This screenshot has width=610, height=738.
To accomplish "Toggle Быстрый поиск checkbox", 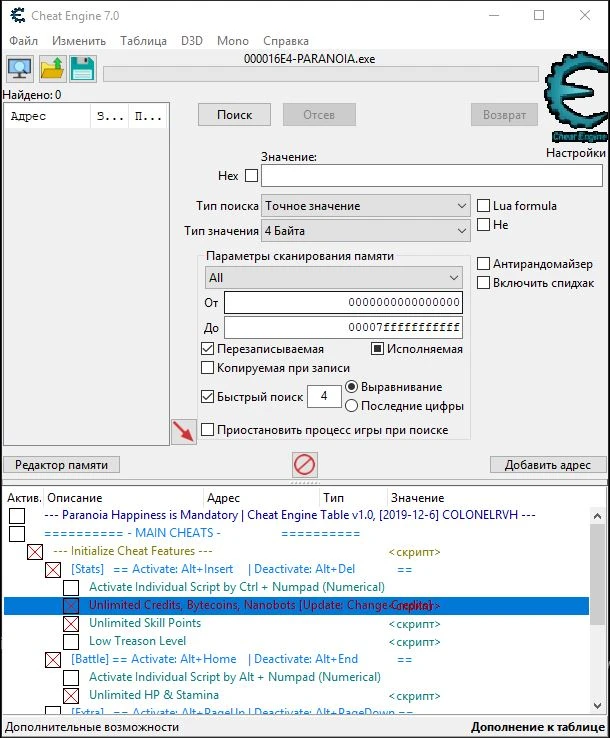I will pos(207,397).
